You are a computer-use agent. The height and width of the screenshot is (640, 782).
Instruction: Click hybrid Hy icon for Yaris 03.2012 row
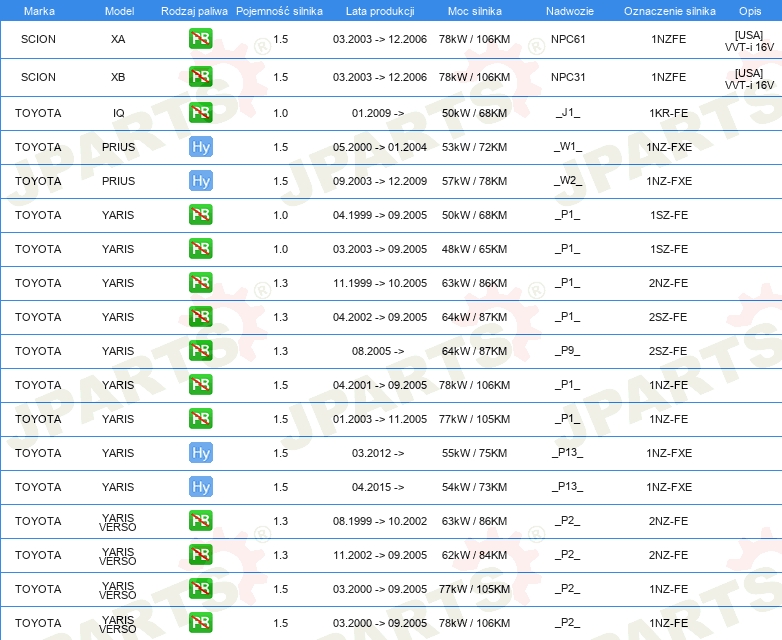pos(200,452)
